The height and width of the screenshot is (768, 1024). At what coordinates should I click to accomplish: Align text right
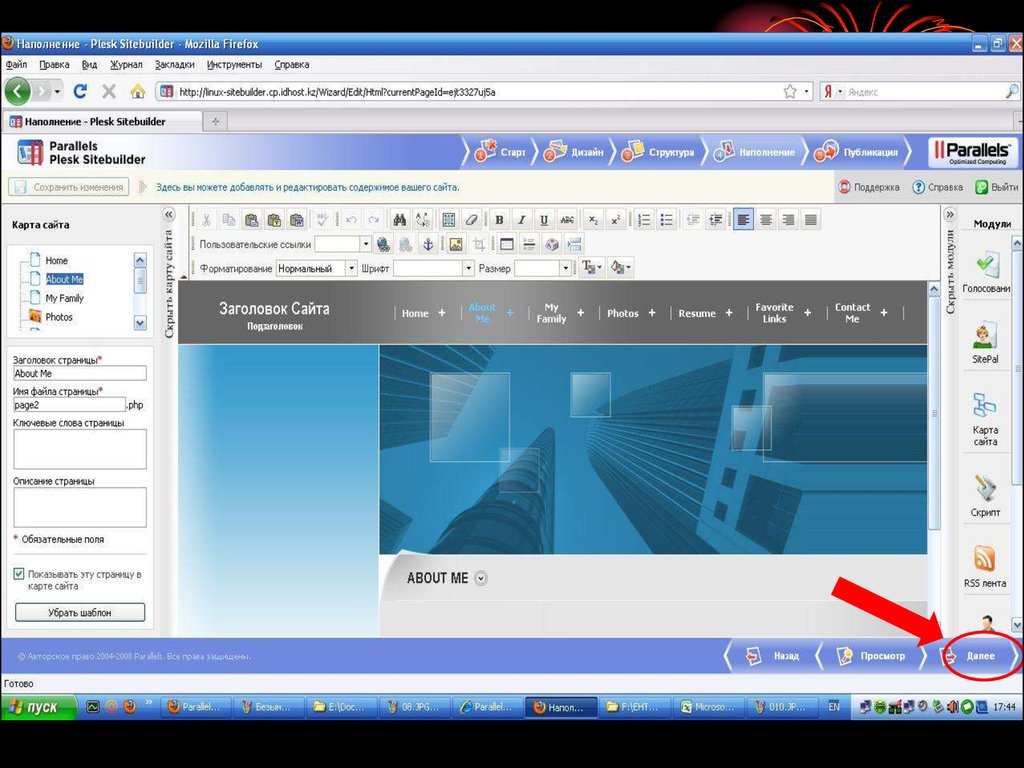(x=788, y=220)
